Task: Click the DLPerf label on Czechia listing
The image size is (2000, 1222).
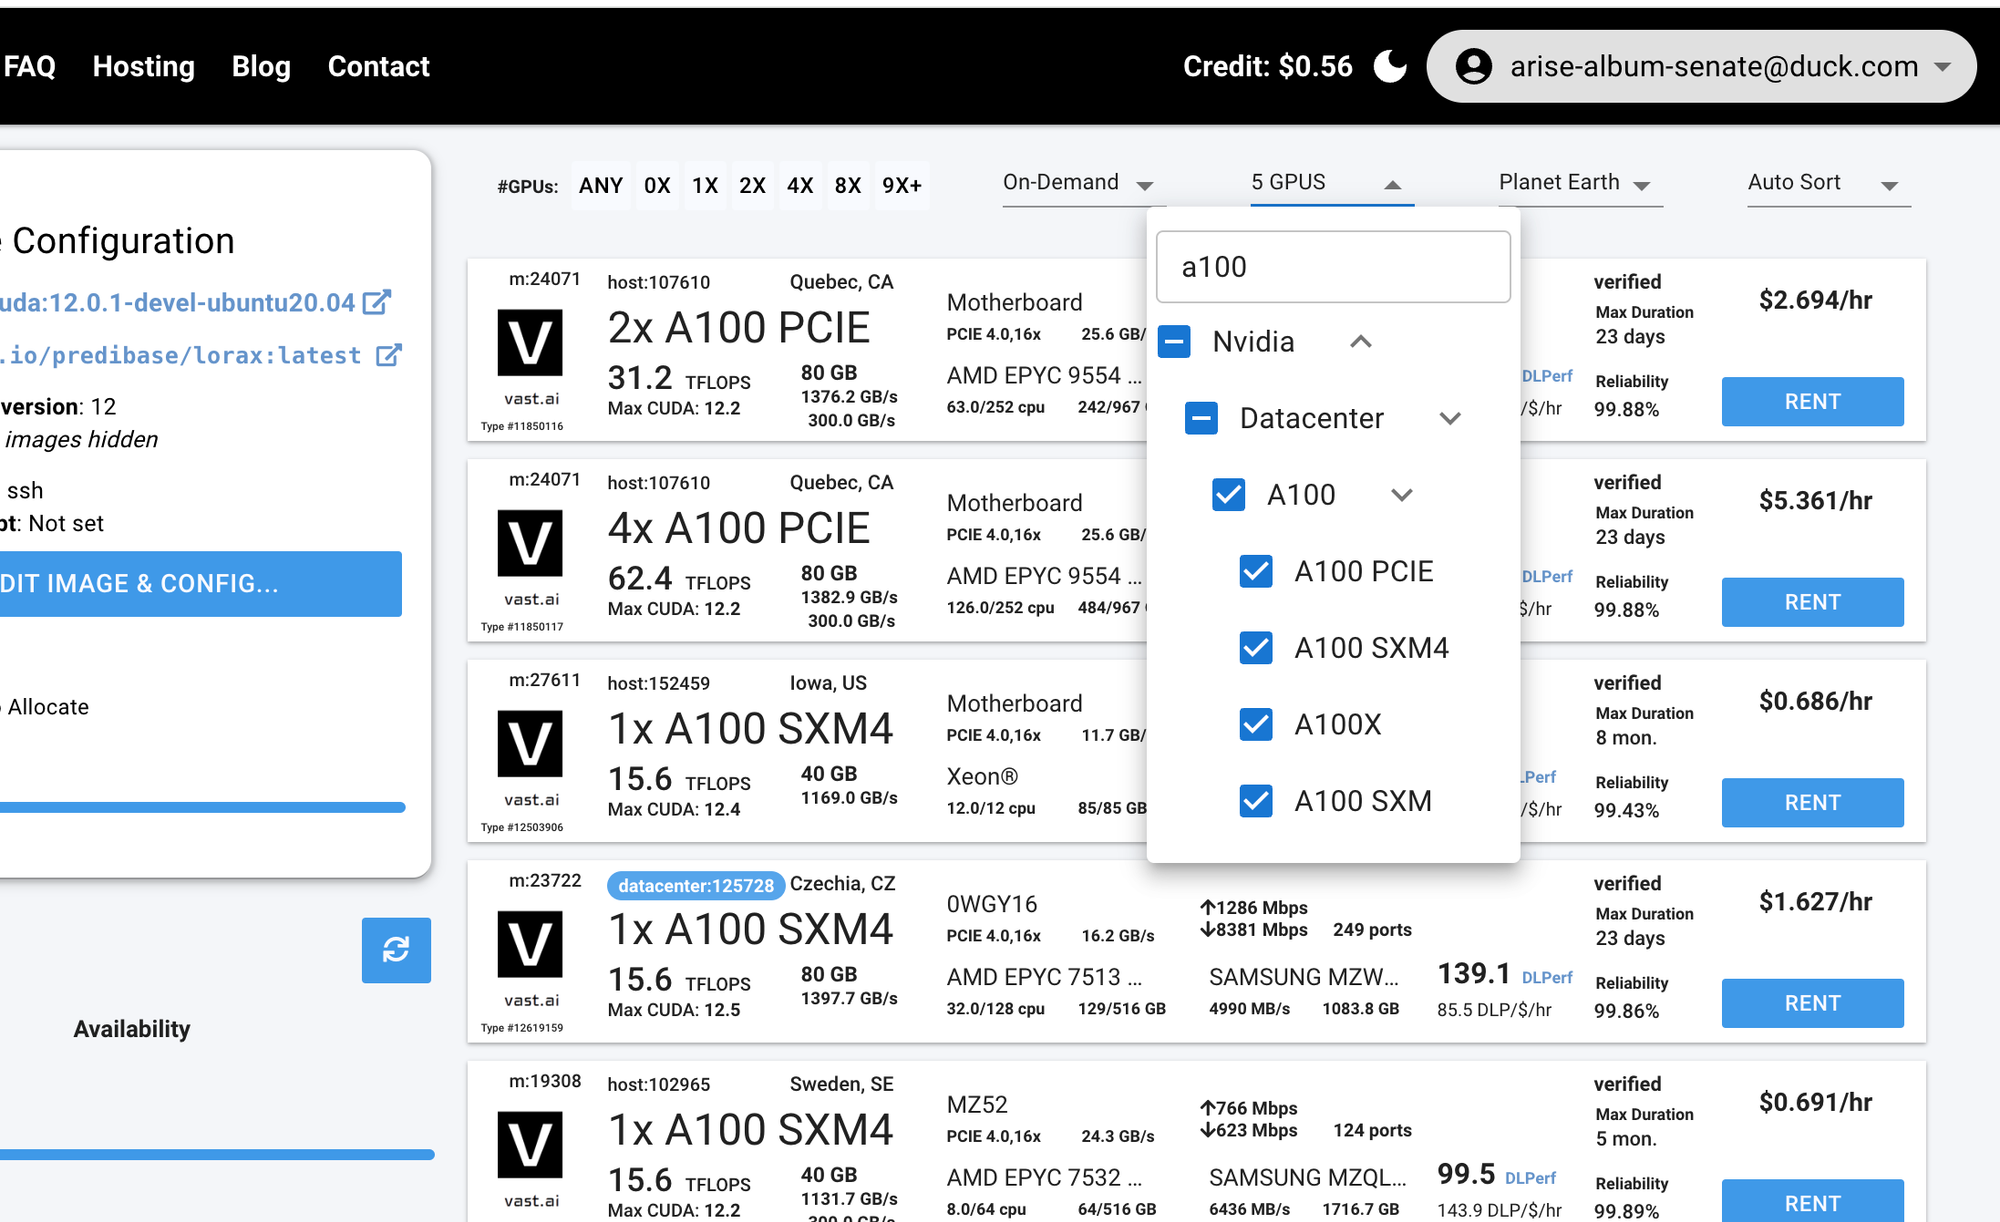Action: (x=1546, y=977)
